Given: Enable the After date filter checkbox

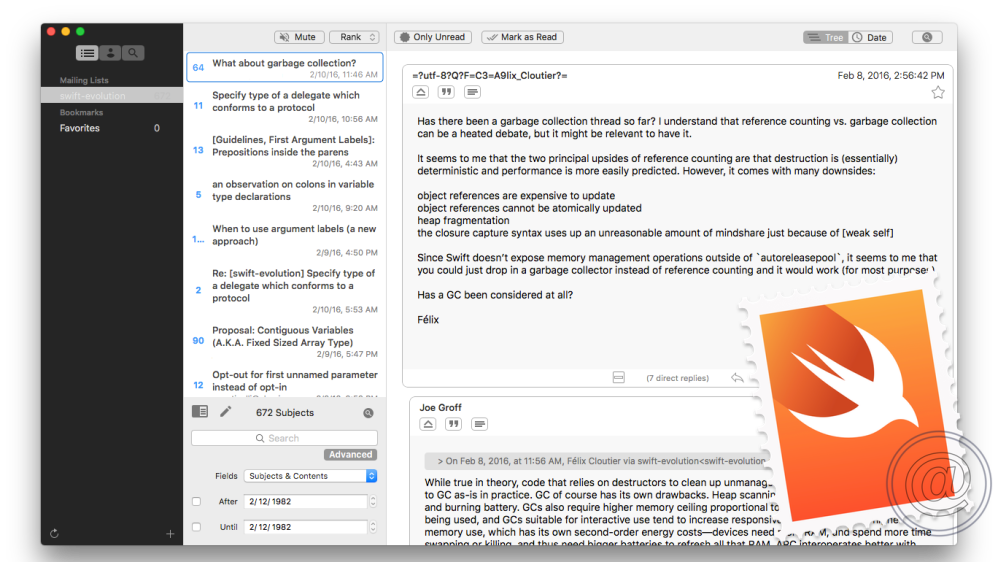Looking at the screenshot, I should click(197, 502).
